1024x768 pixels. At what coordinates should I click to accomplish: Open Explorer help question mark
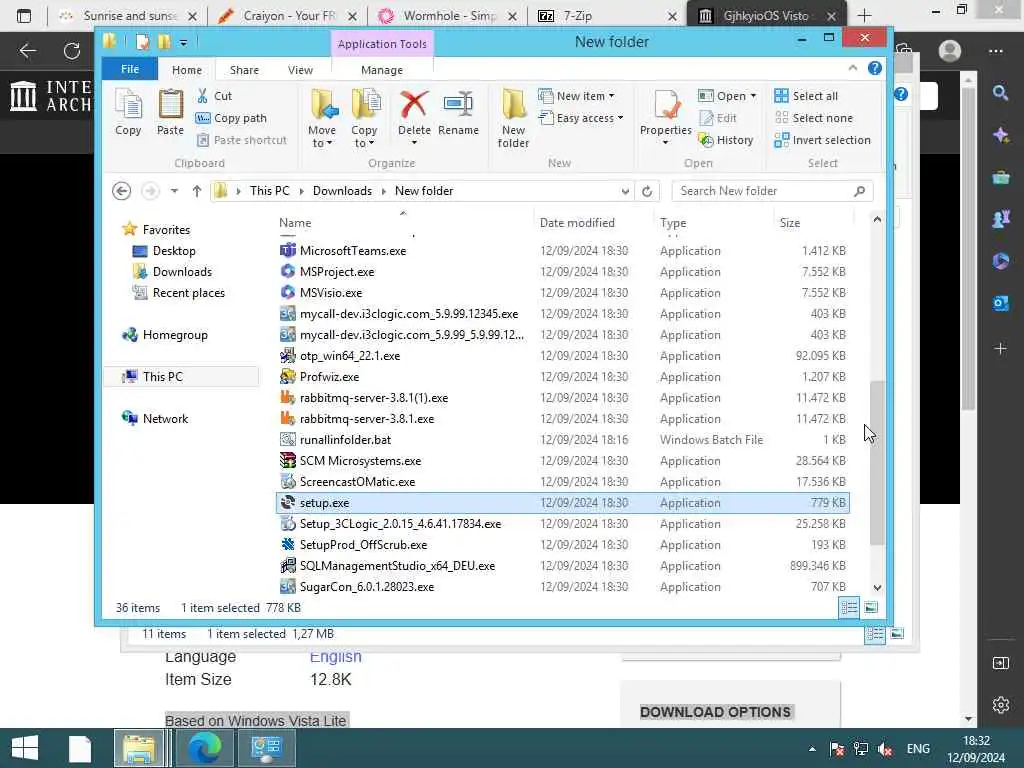pos(874,69)
